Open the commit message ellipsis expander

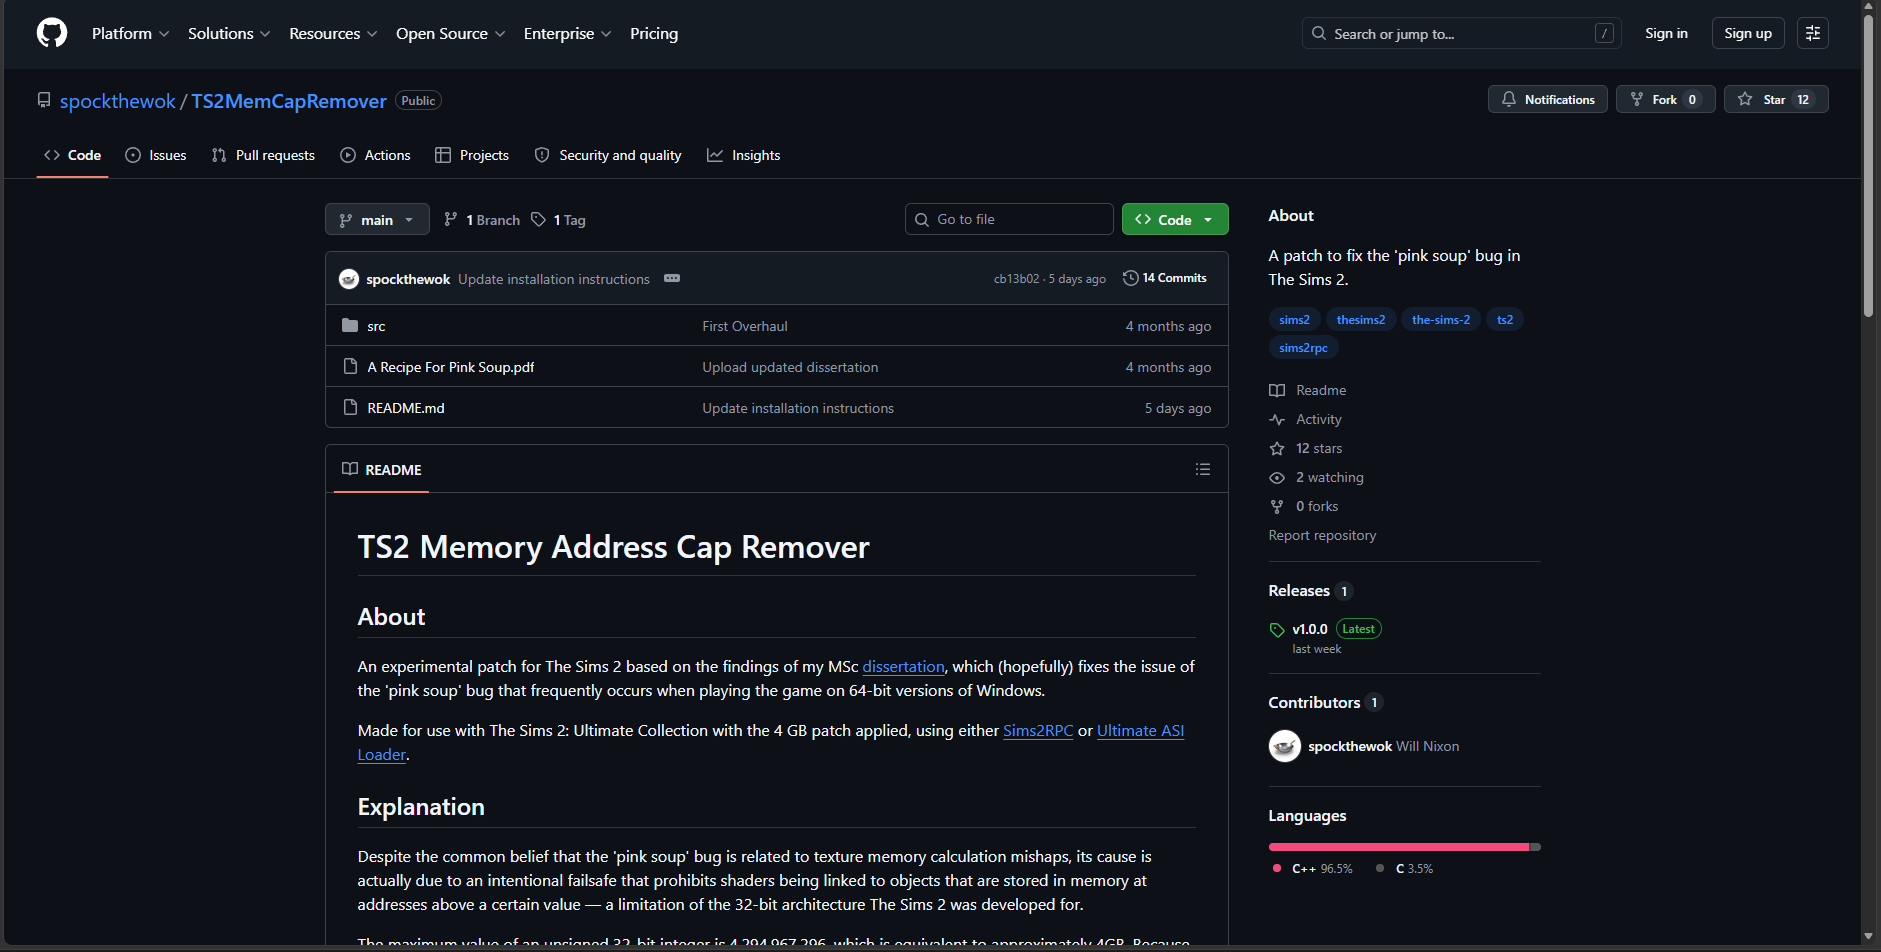coord(672,278)
